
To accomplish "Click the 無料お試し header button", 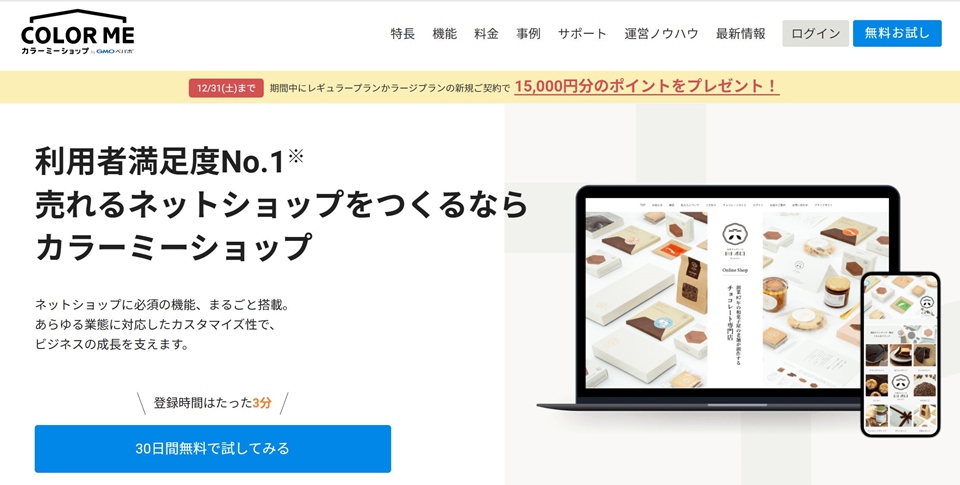I will 897,33.
